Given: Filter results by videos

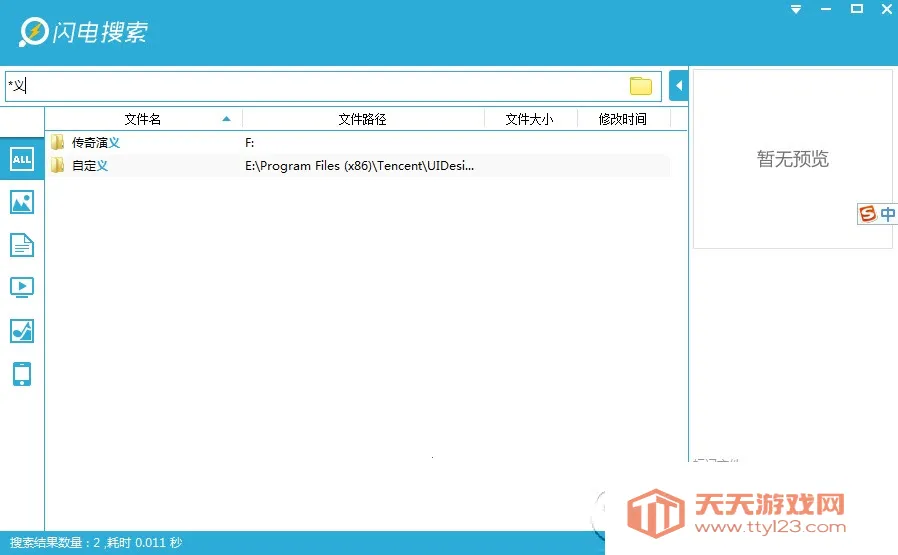Looking at the screenshot, I should [x=22, y=288].
